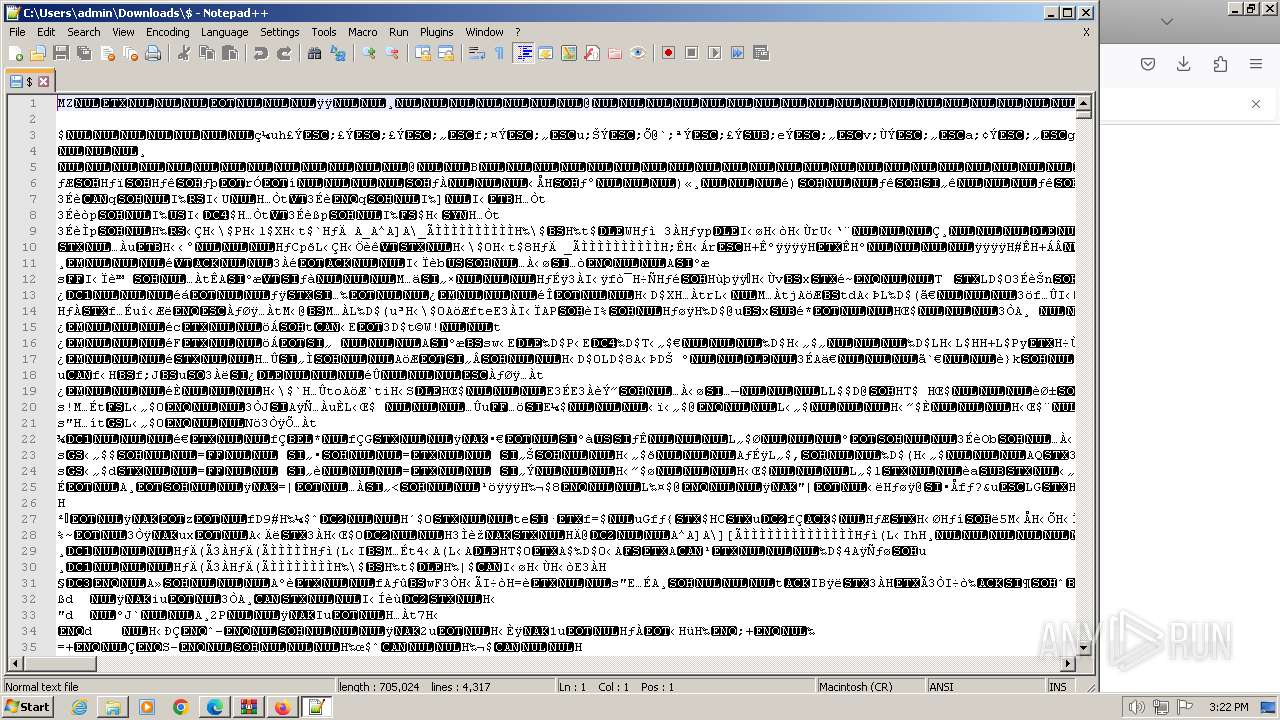Undo the last action
The height and width of the screenshot is (720, 1280).
tap(261, 53)
